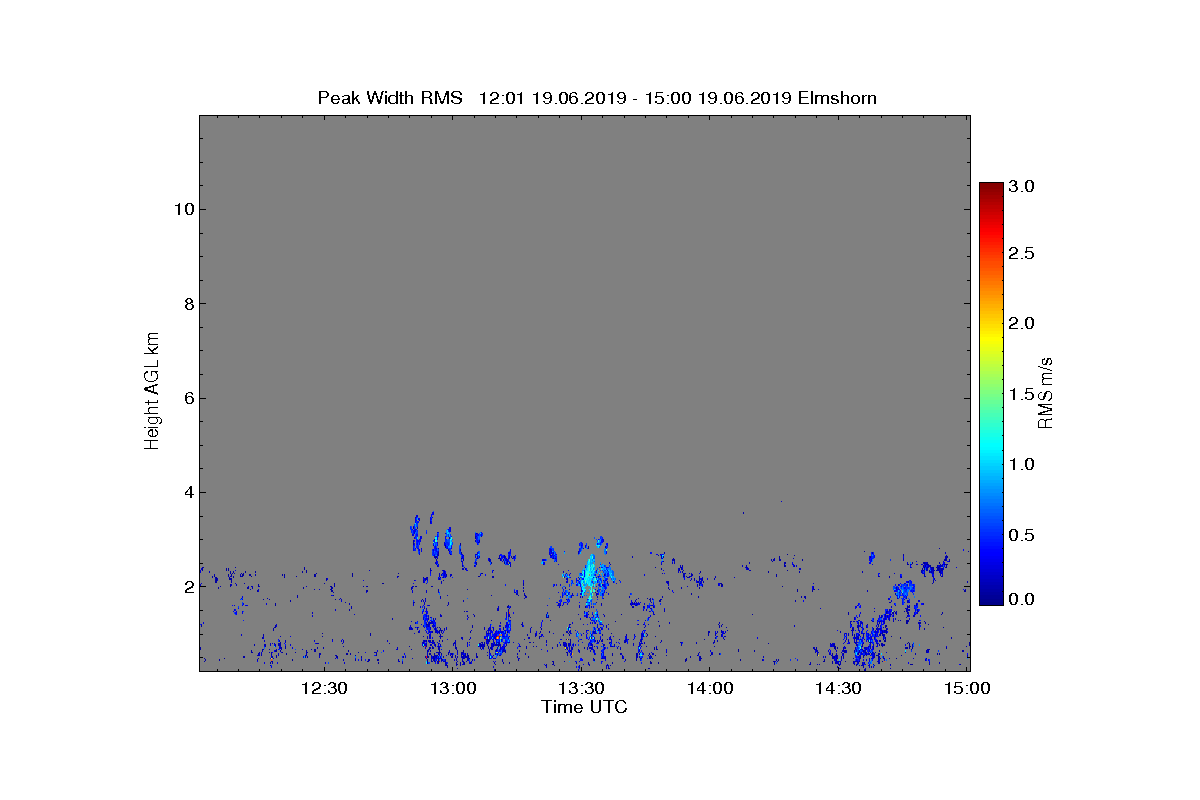Click the dark red top of colorbar
Viewport: 1200px width, 800px height.
click(991, 190)
